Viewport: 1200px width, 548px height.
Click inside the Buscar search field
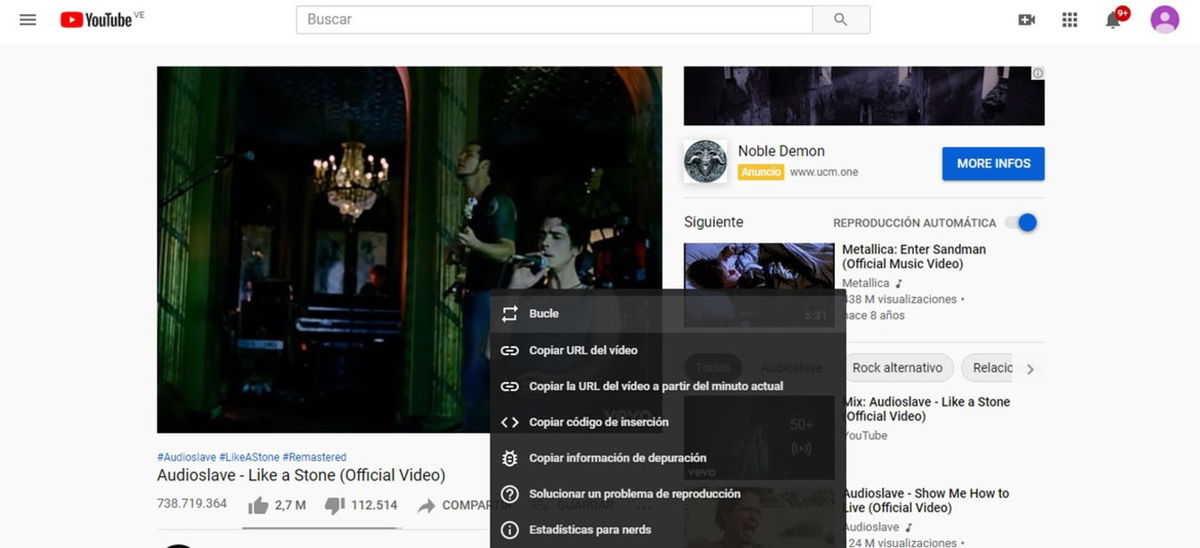pos(554,19)
